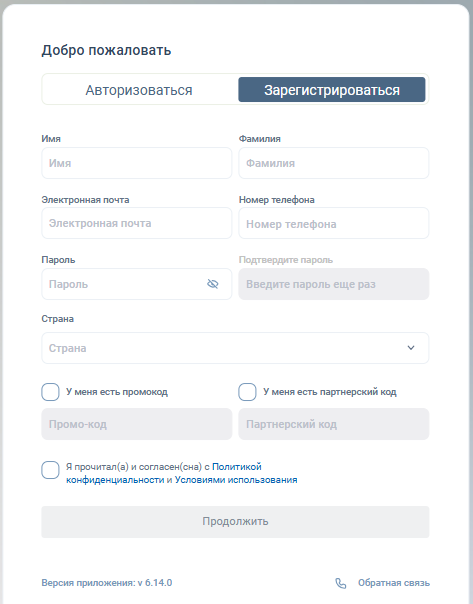Image resolution: width=473 pixels, height=604 pixels.
Task: Click the Партнерский код input field
Action: (x=334, y=424)
